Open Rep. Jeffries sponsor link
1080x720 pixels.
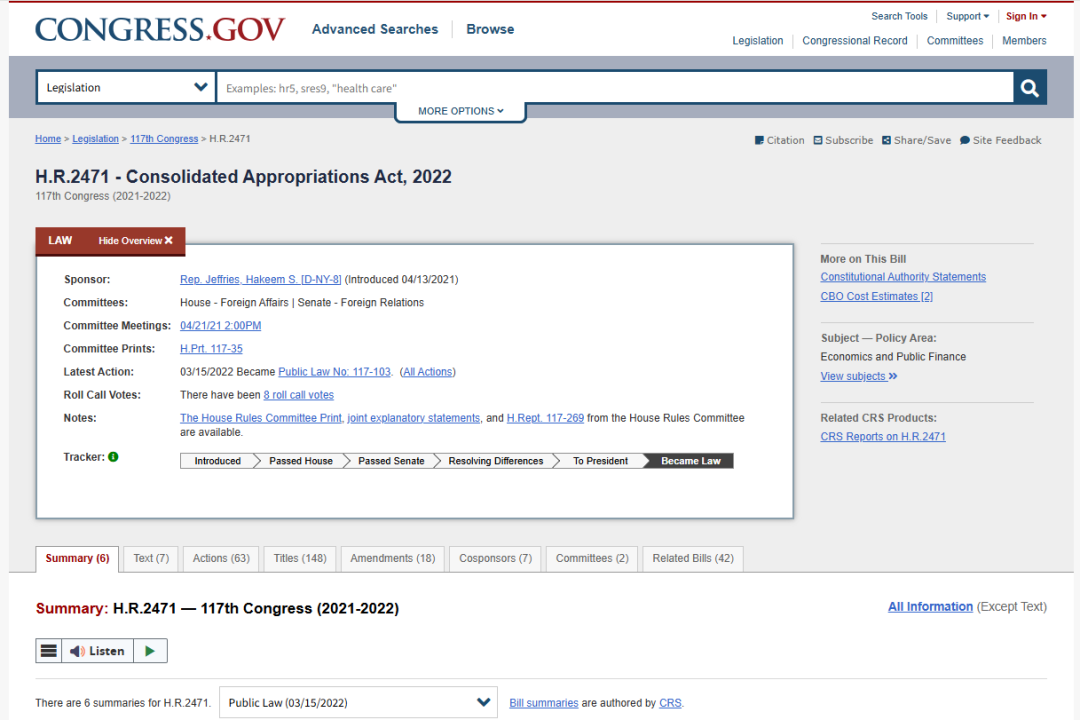[x=260, y=280]
